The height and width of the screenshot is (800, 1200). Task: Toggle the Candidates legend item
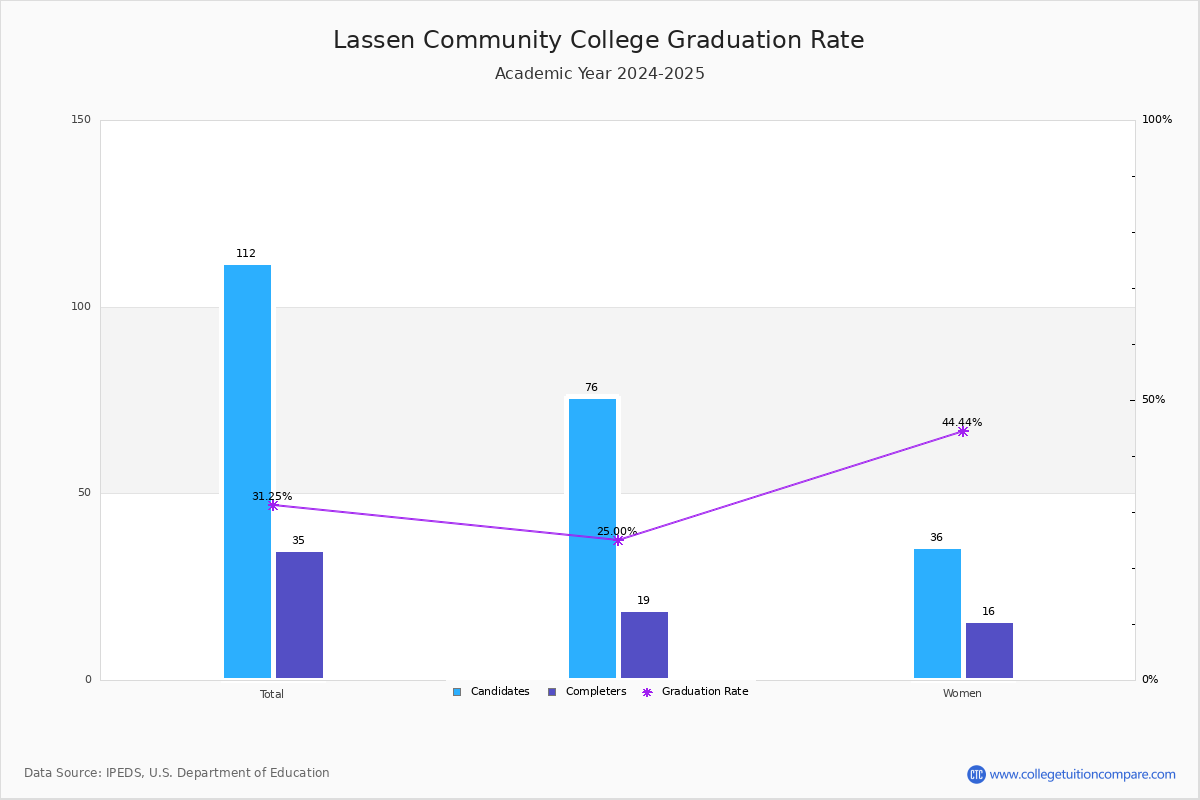(x=490, y=692)
